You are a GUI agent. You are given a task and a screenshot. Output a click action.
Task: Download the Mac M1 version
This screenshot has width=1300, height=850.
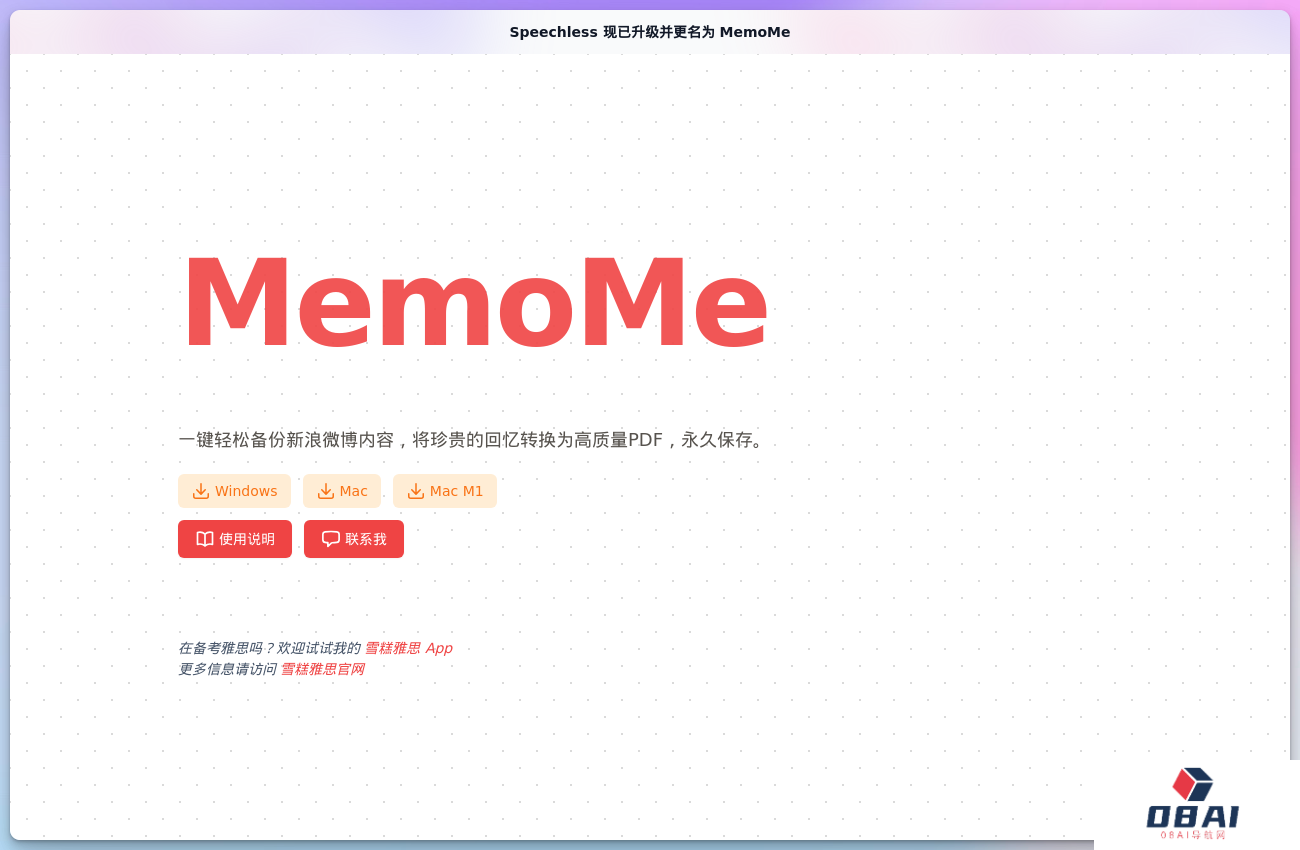click(445, 491)
